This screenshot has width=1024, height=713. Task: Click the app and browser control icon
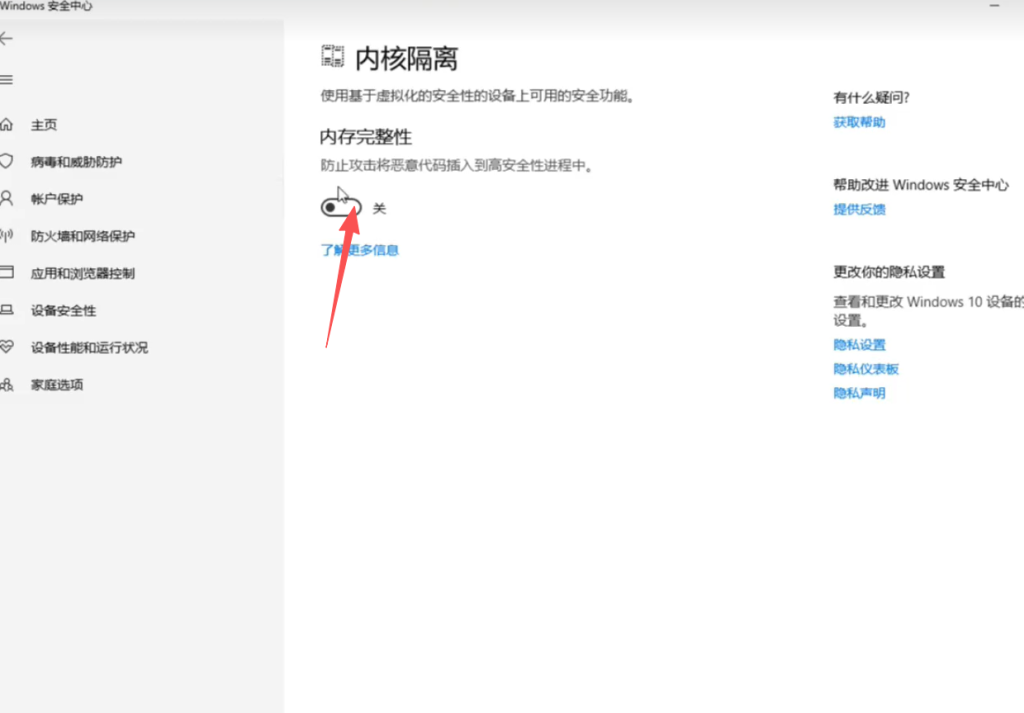(7, 273)
